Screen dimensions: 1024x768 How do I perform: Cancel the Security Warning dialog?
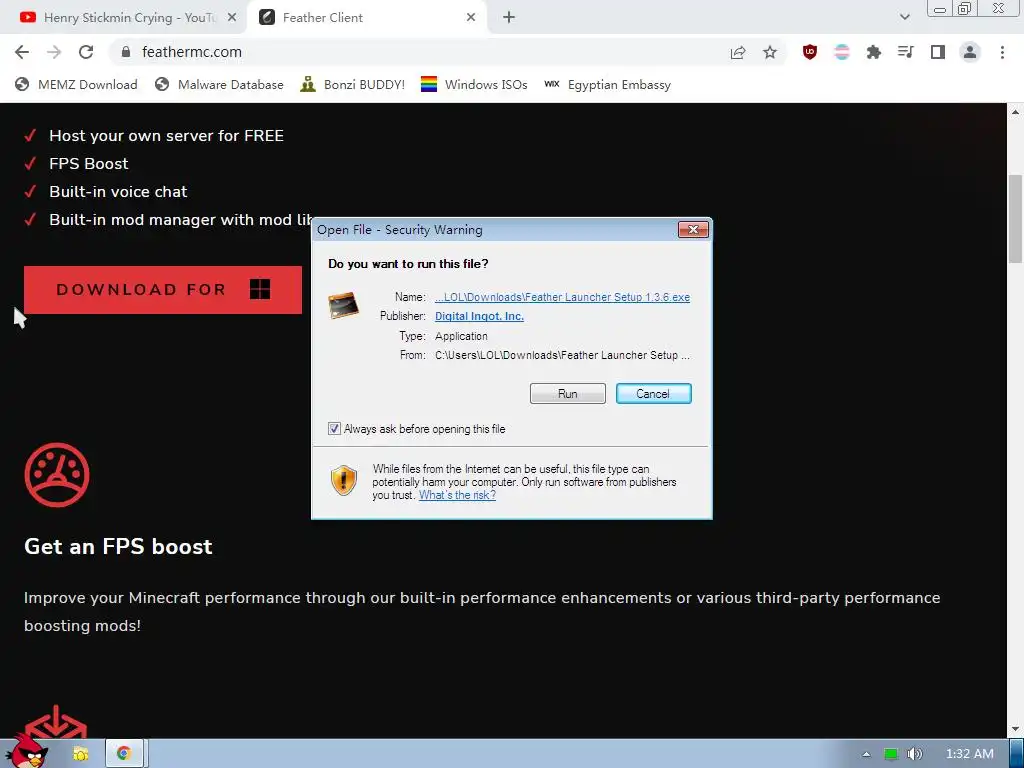coord(653,394)
